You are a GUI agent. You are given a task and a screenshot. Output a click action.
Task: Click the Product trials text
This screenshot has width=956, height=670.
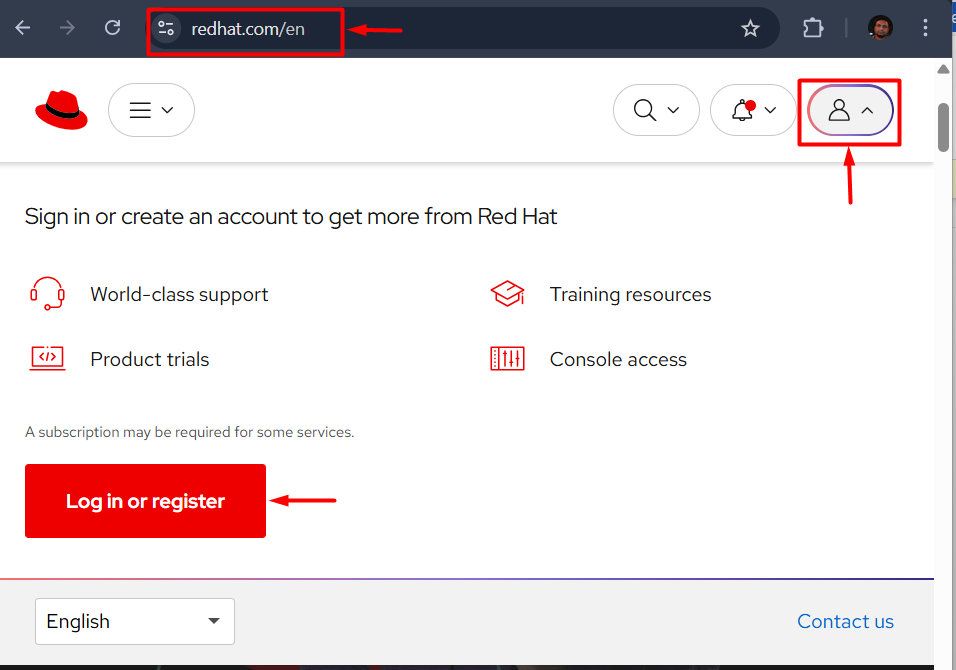(150, 360)
